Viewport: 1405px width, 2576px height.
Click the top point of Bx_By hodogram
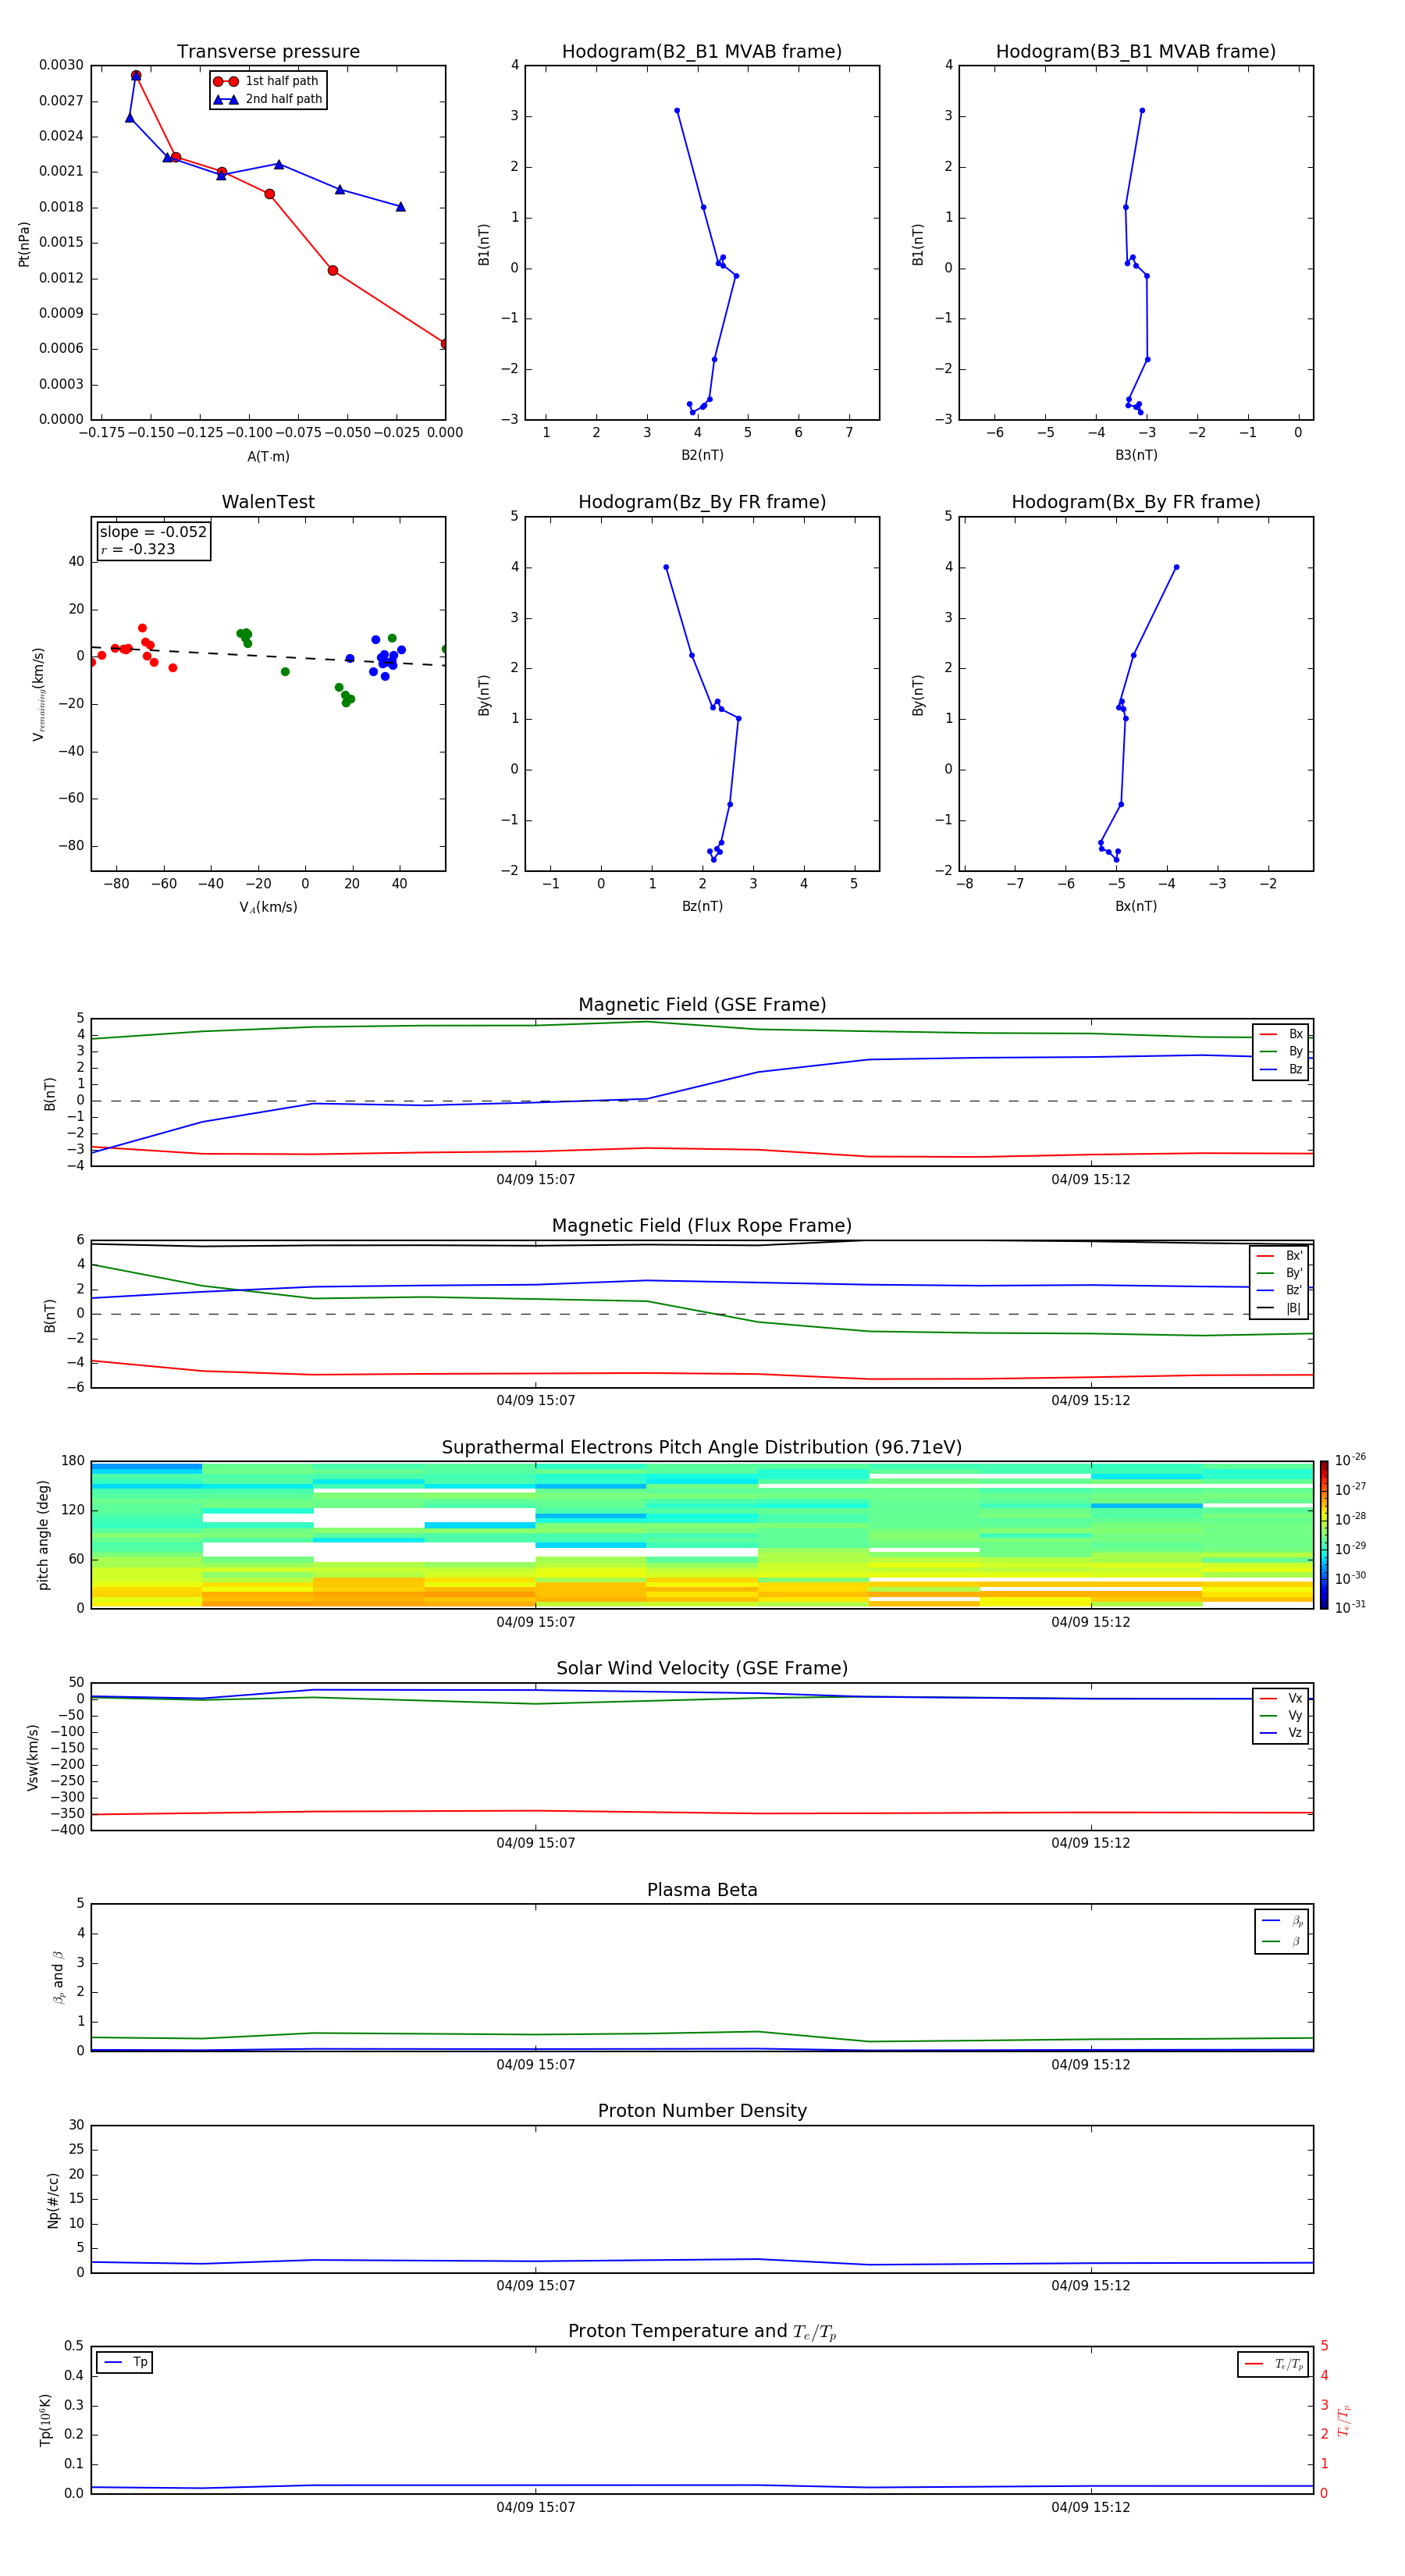point(1176,568)
